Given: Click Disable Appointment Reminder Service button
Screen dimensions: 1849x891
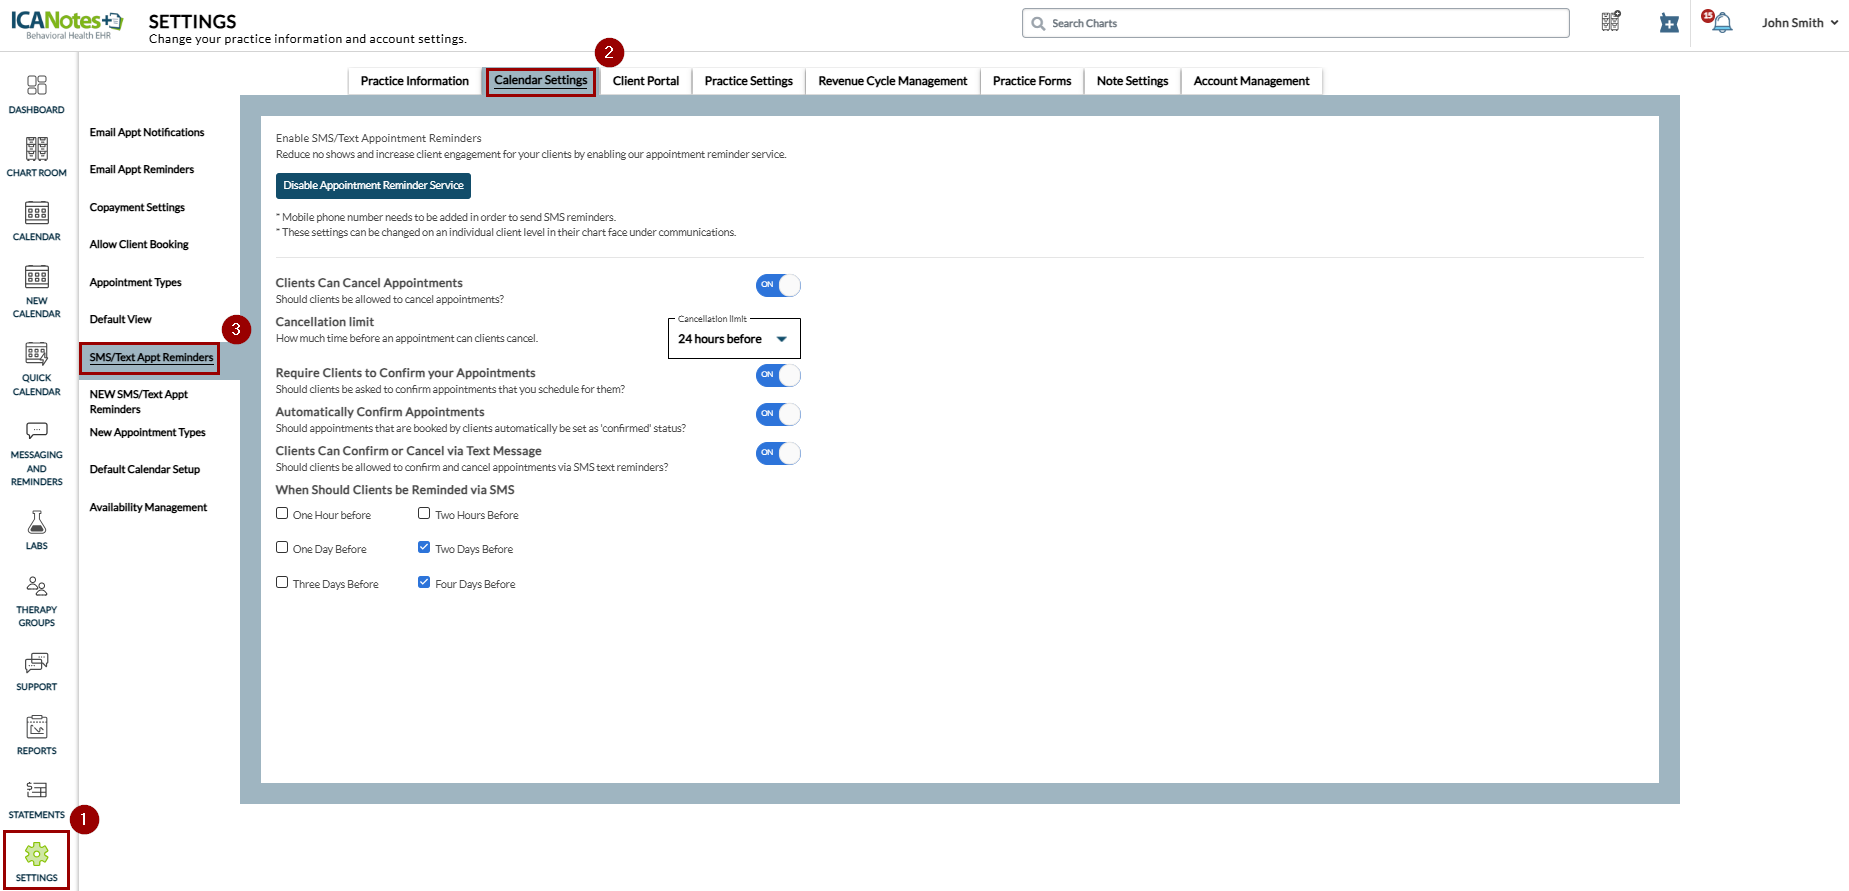Looking at the screenshot, I should [373, 186].
